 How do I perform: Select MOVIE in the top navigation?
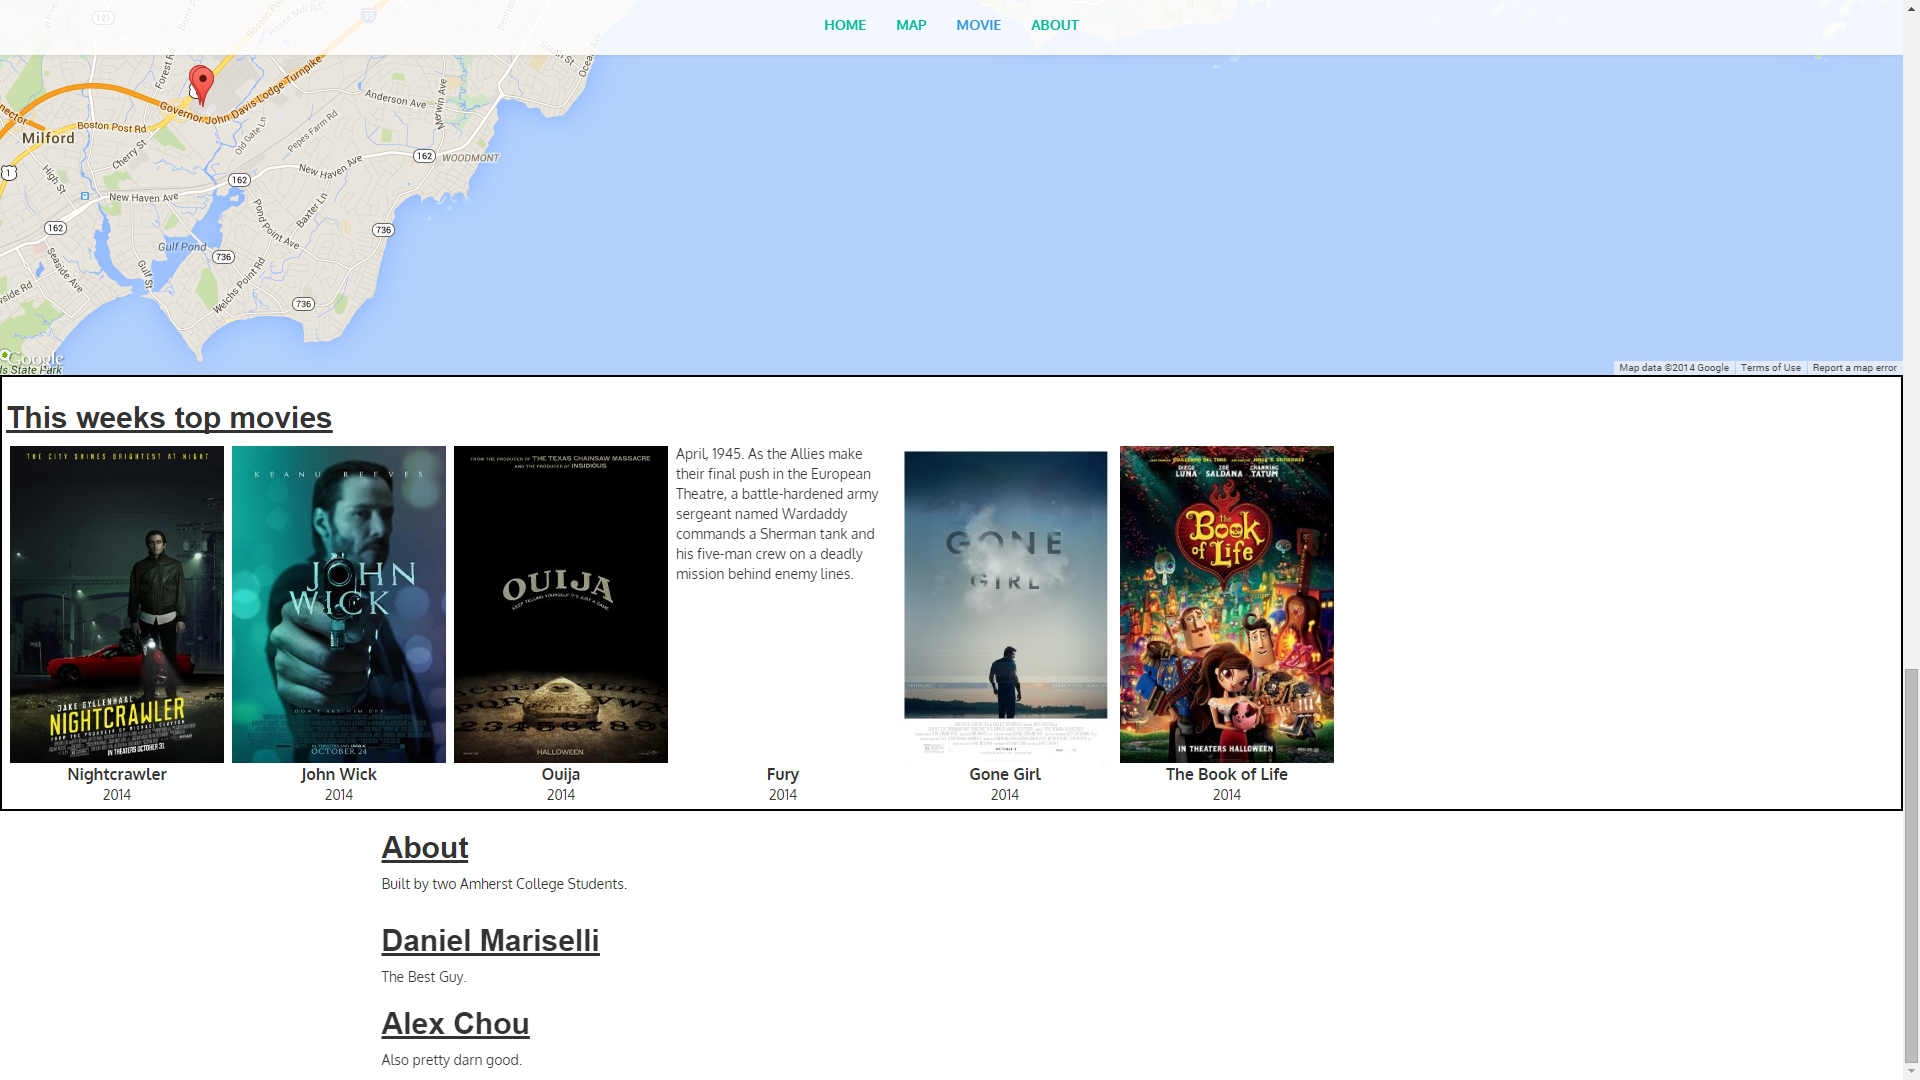tap(977, 25)
